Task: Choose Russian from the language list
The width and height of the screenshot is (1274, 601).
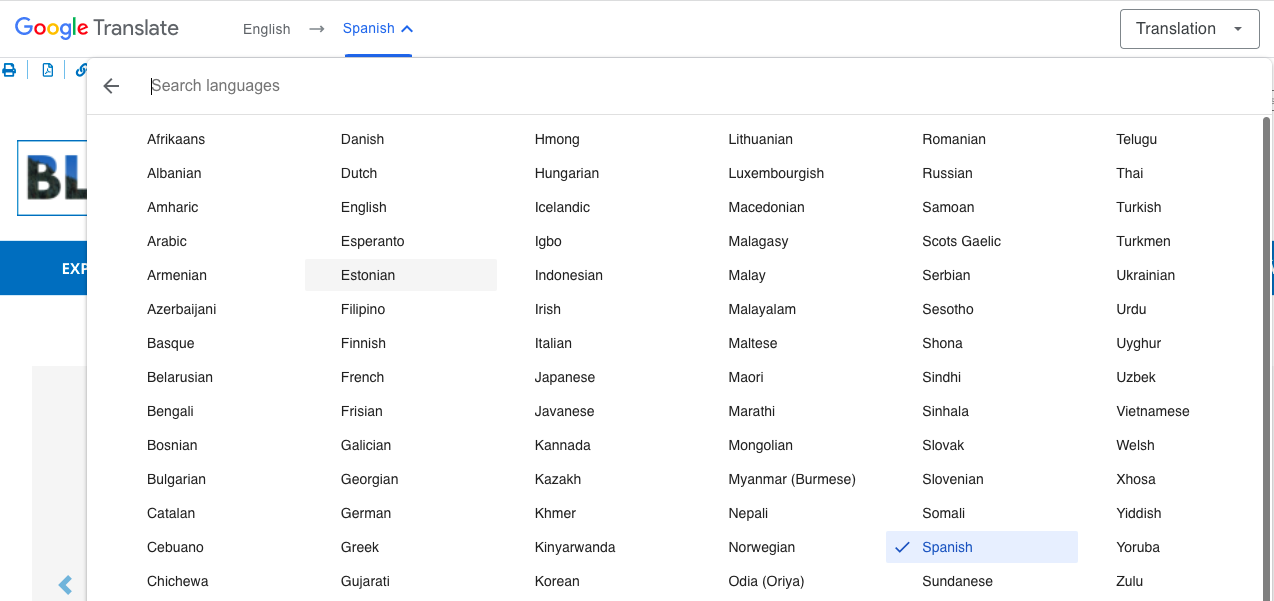Action: click(947, 173)
